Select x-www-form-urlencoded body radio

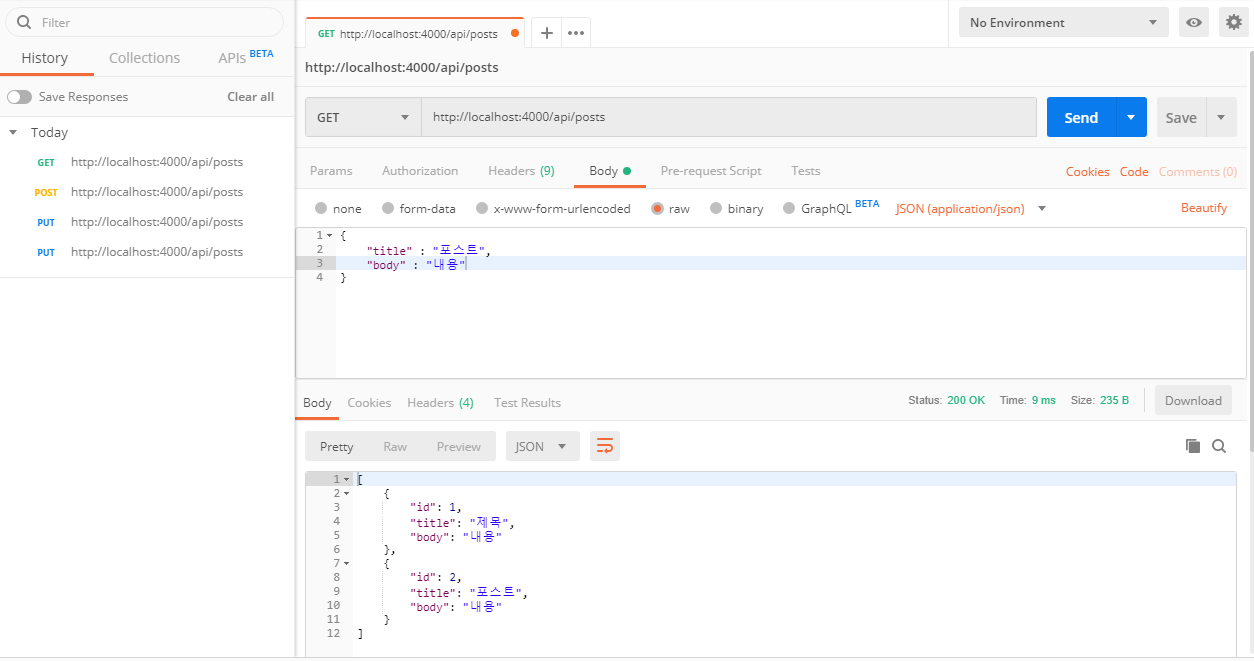click(482, 208)
